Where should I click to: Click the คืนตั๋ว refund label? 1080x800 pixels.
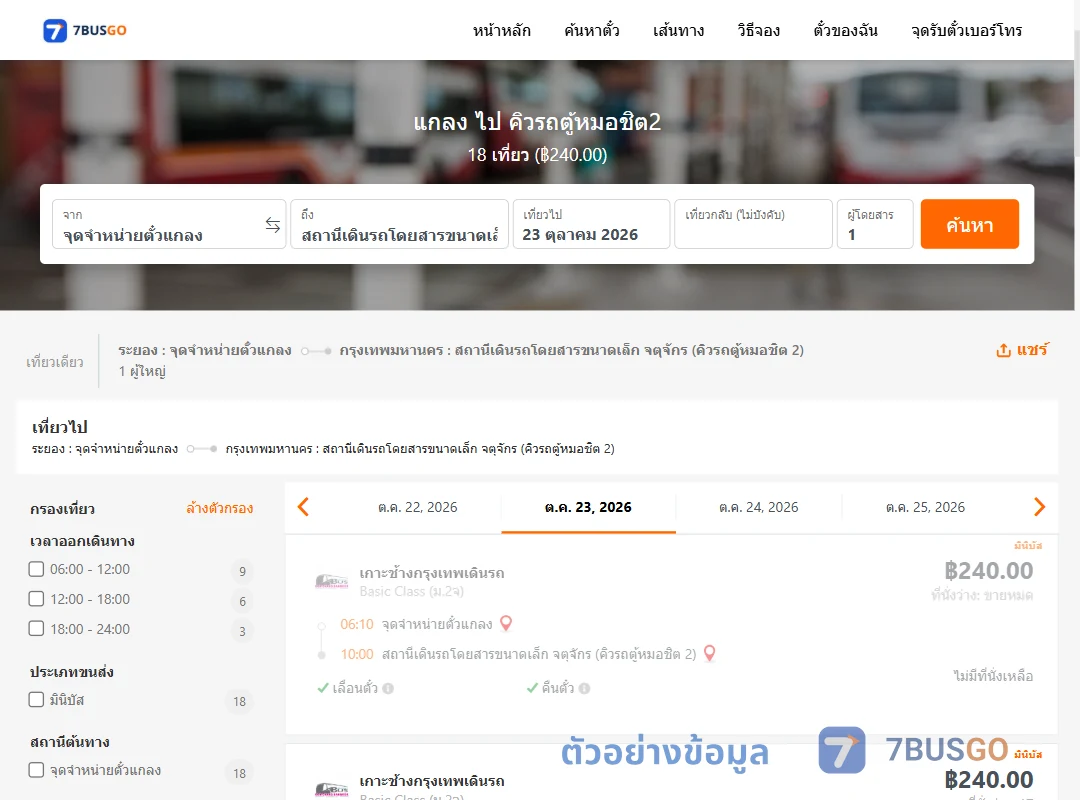click(557, 688)
